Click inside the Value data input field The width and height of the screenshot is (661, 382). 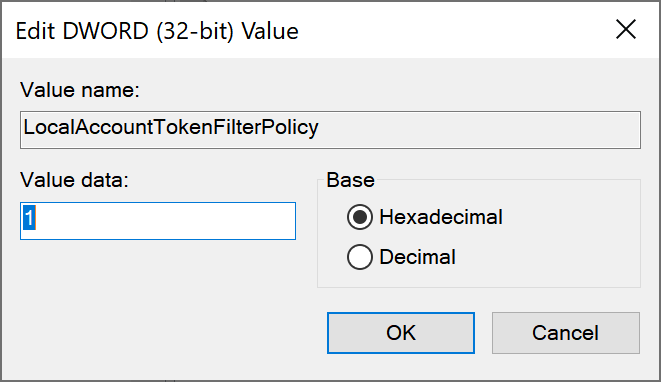pyautogui.click(x=158, y=221)
